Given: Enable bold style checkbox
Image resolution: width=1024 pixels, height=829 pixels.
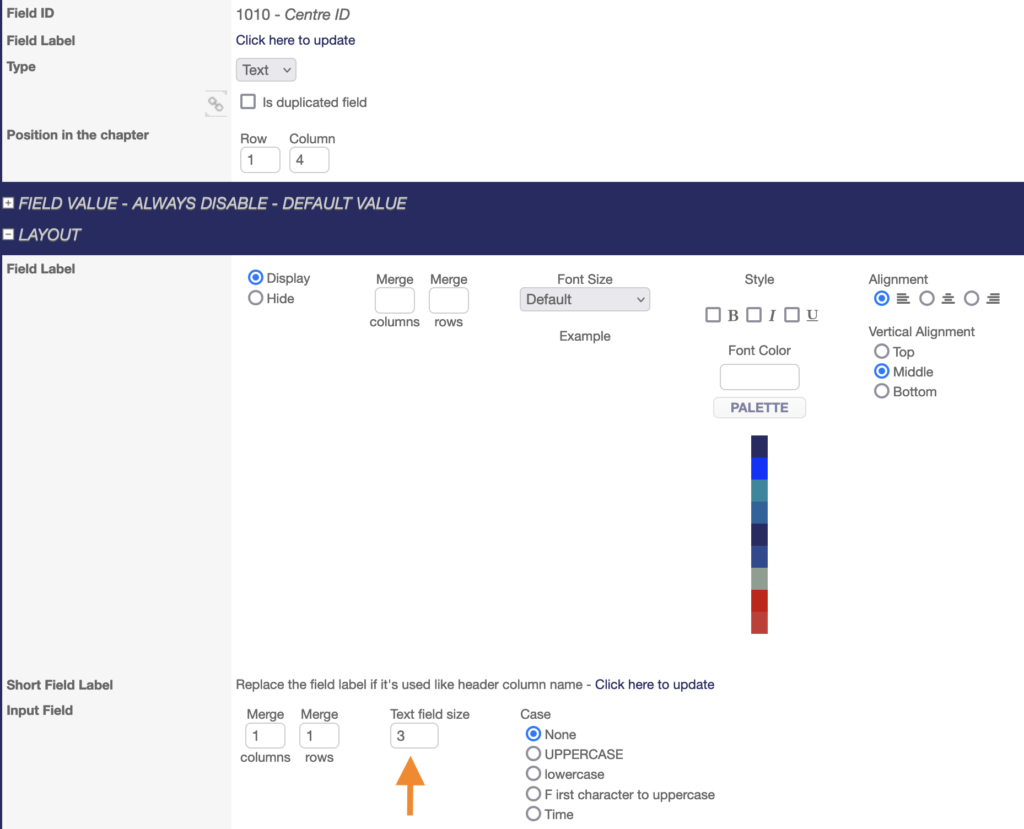Looking at the screenshot, I should pos(713,315).
